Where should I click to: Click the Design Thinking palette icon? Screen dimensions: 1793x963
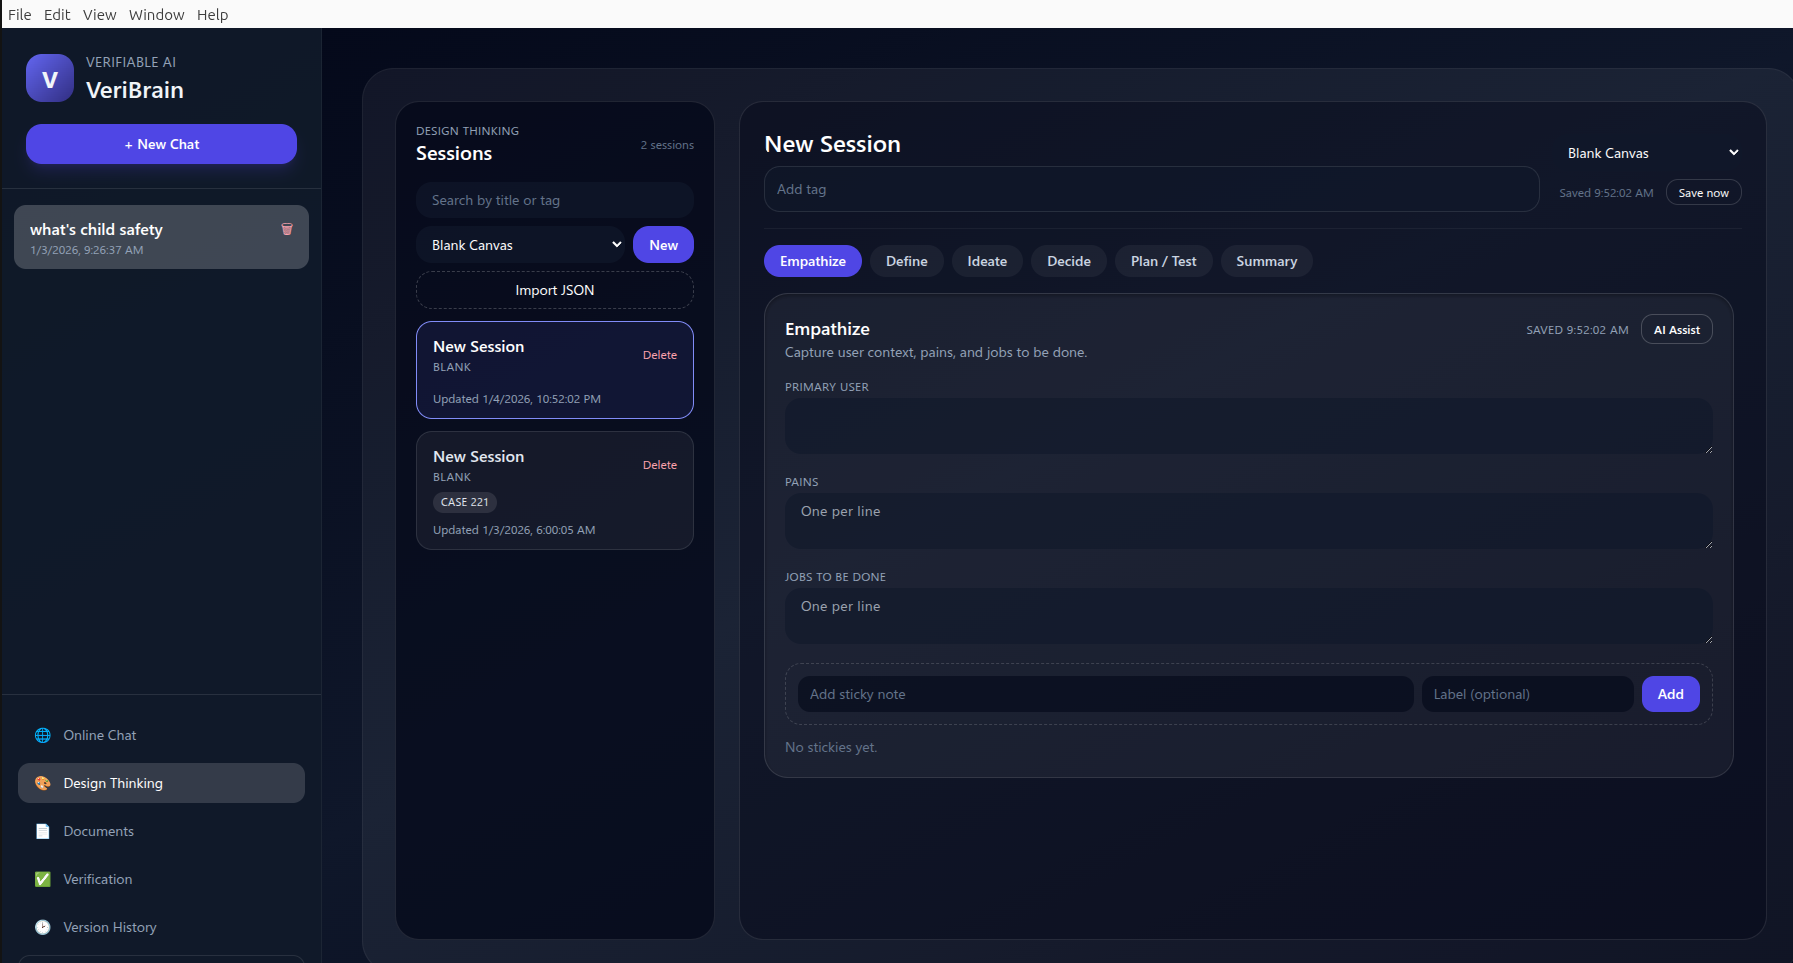click(x=43, y=783)
